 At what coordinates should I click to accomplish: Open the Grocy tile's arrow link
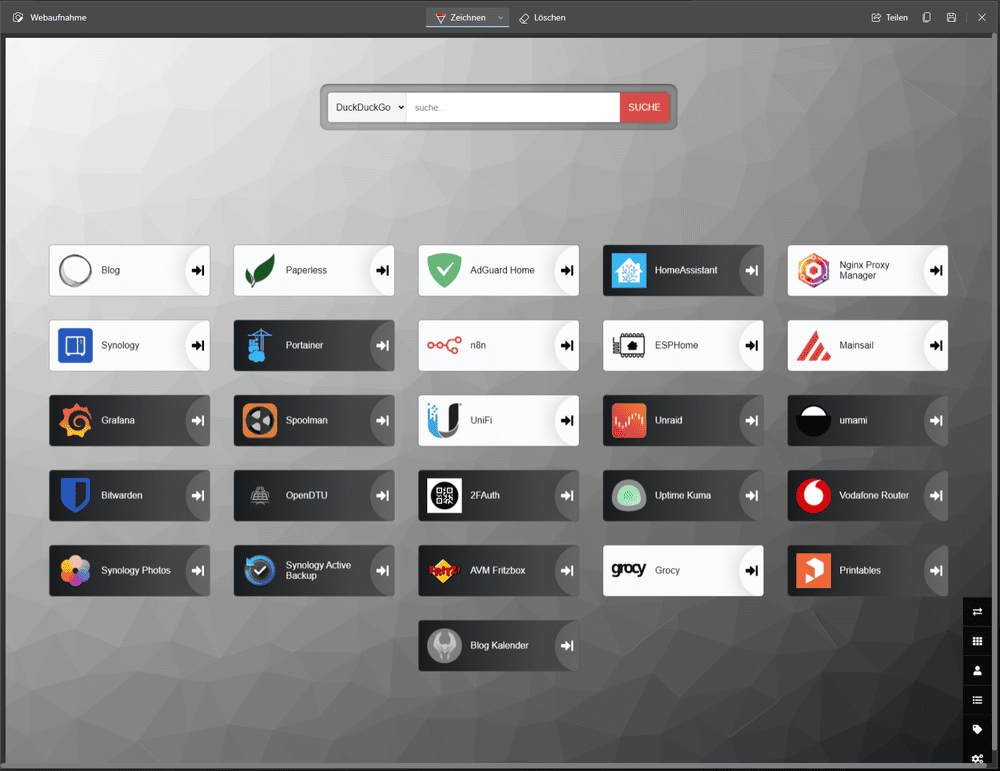point(751,570)
